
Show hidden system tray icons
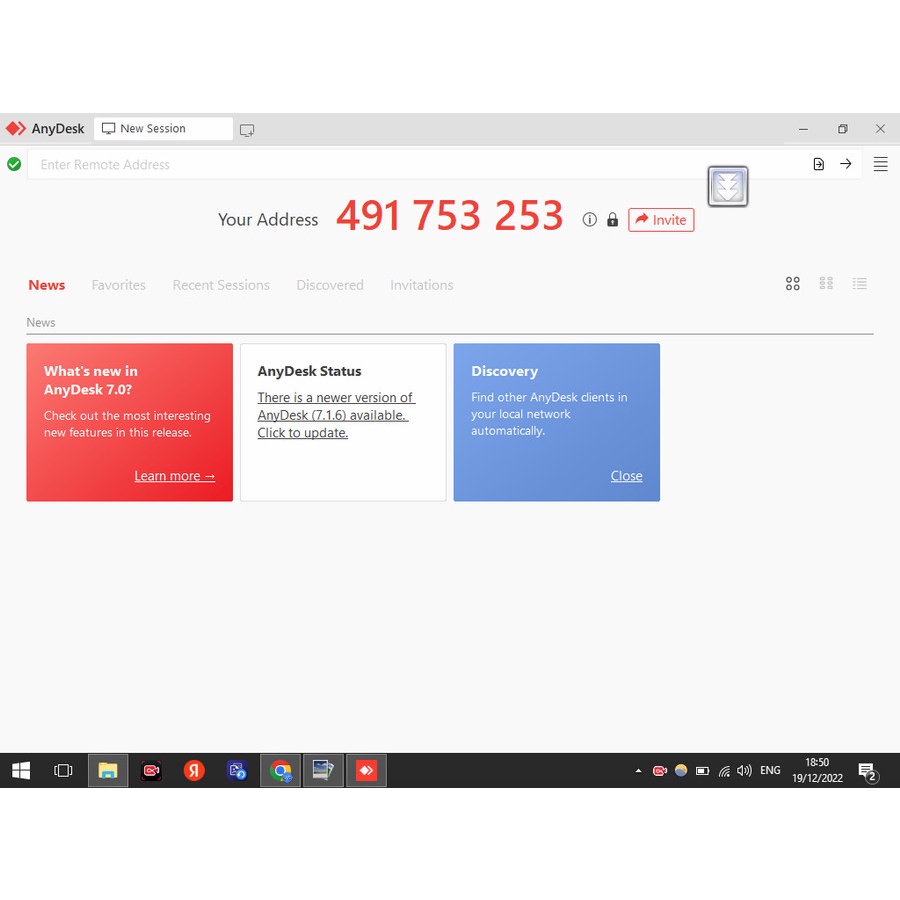click(x=638, y=771)
